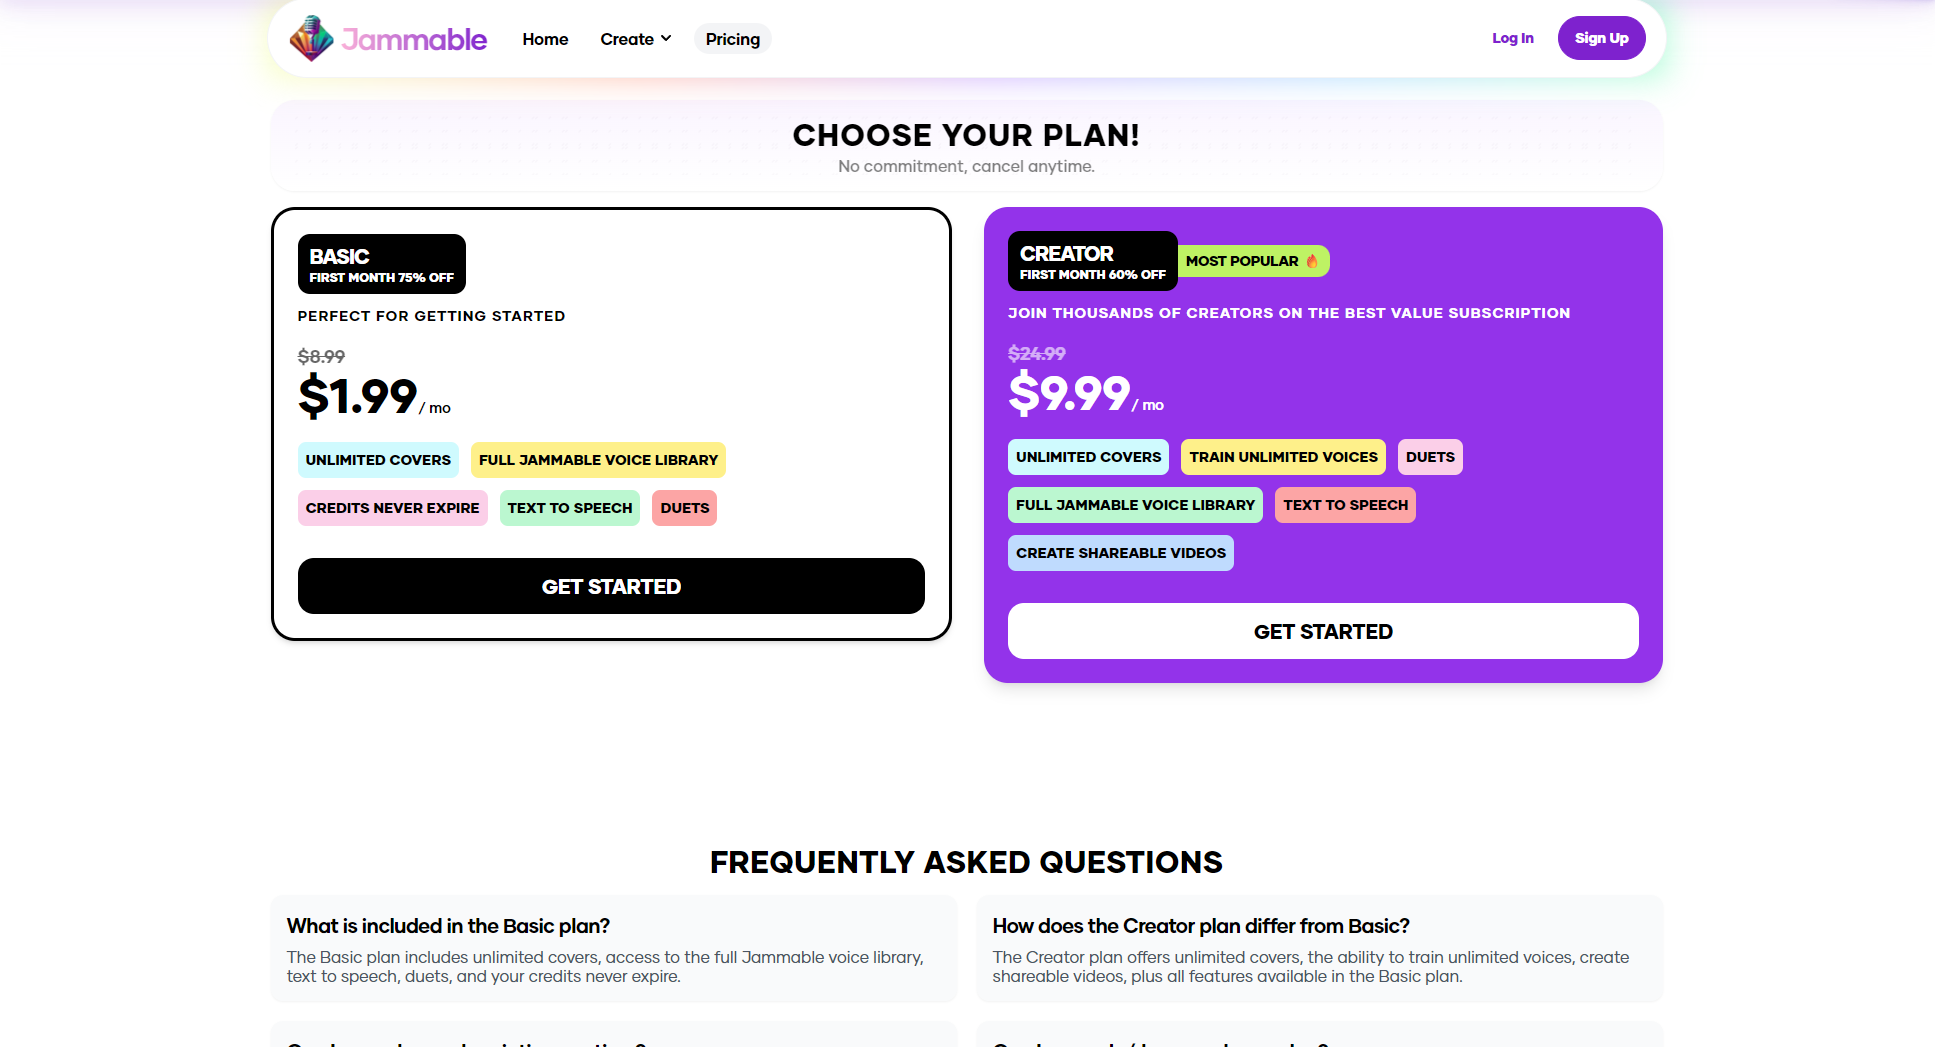The height and width of the screenshot is (1047, 1935).
Task: Click the Create Shareable Videos tag
Action: pyautogui.click(x=1120, y=553)
